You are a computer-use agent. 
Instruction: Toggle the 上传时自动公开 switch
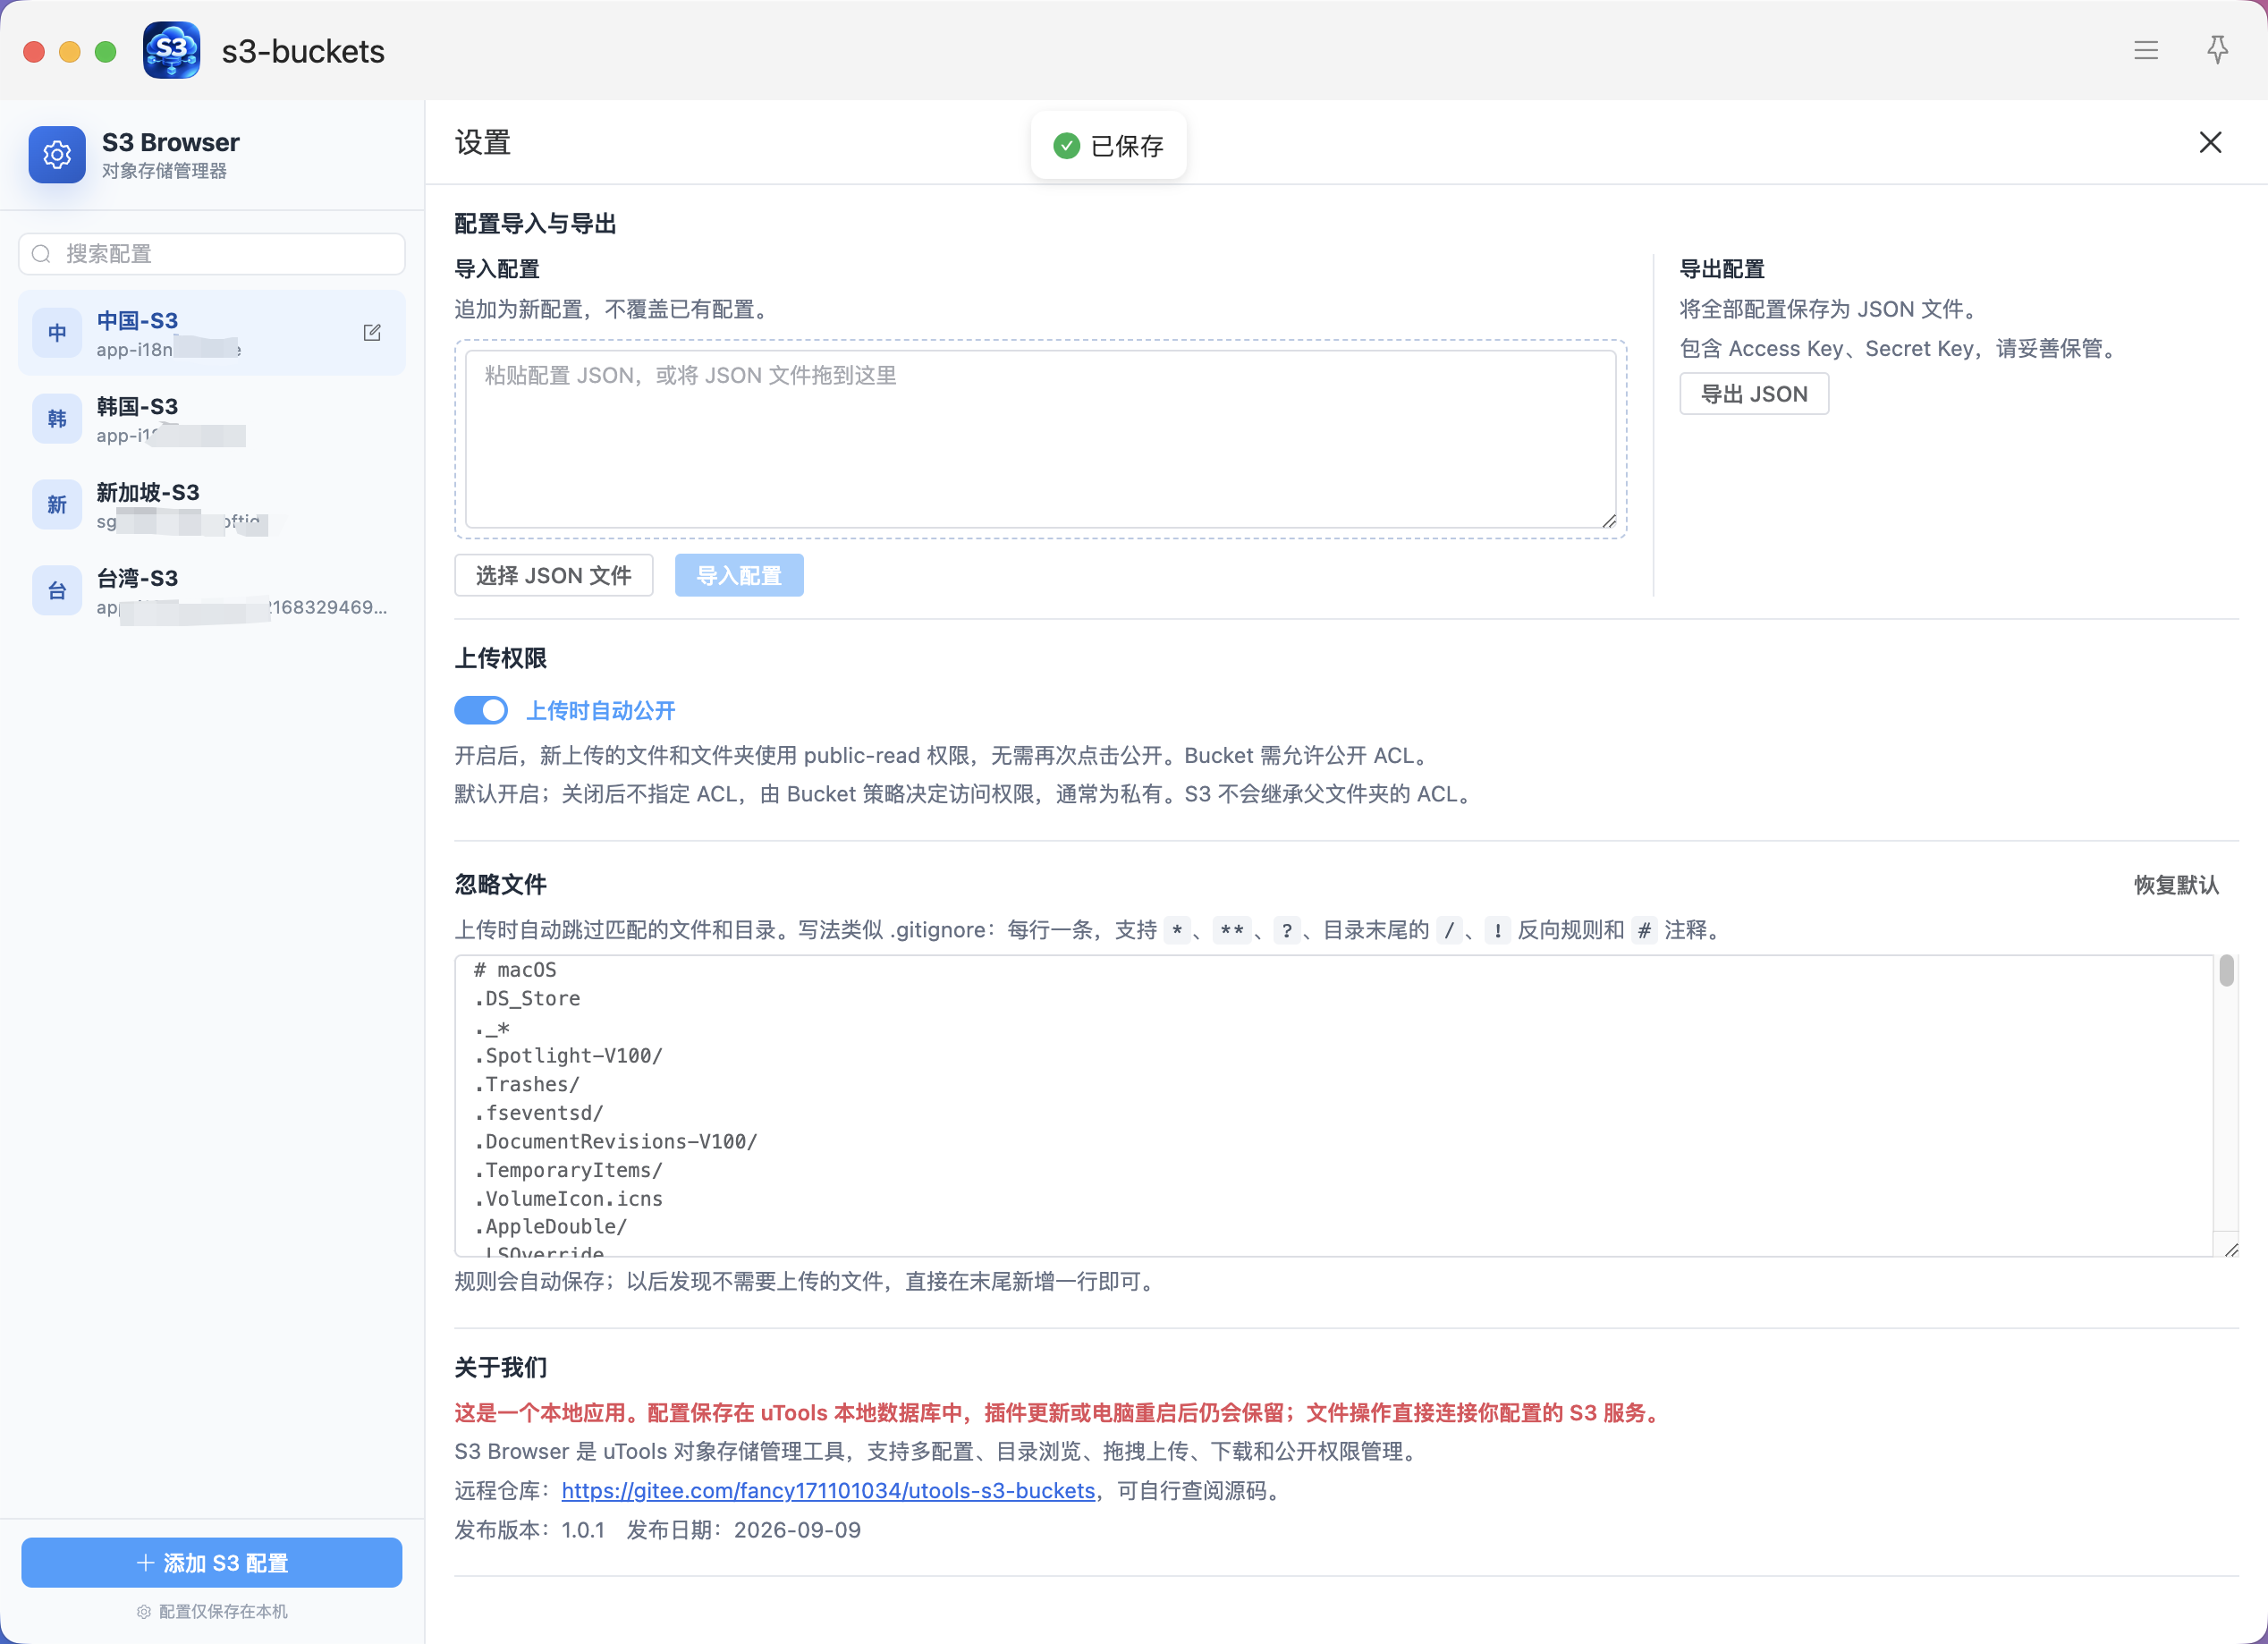pyautogui.click(x=481, y=711)
